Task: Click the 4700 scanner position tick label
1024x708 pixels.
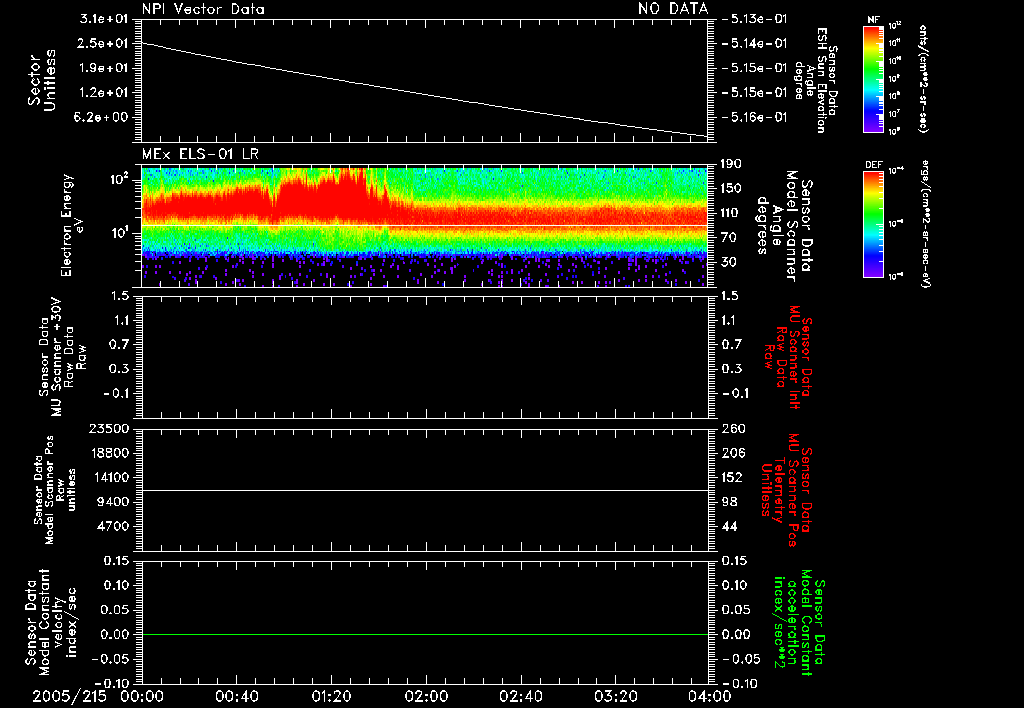Action: click(x=113, y=526)
